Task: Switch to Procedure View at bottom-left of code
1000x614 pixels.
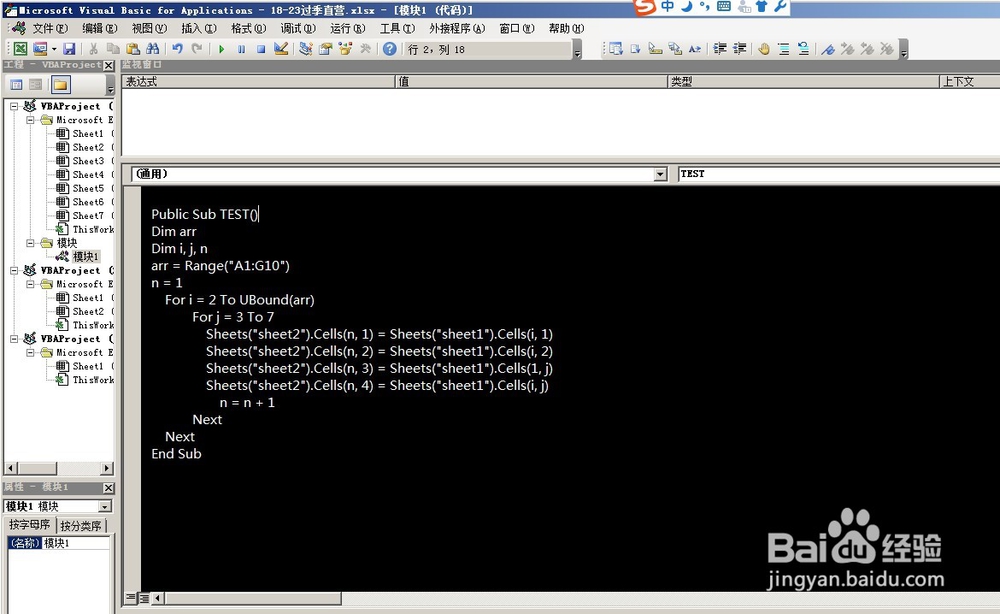Action: [x=130, y=597]
